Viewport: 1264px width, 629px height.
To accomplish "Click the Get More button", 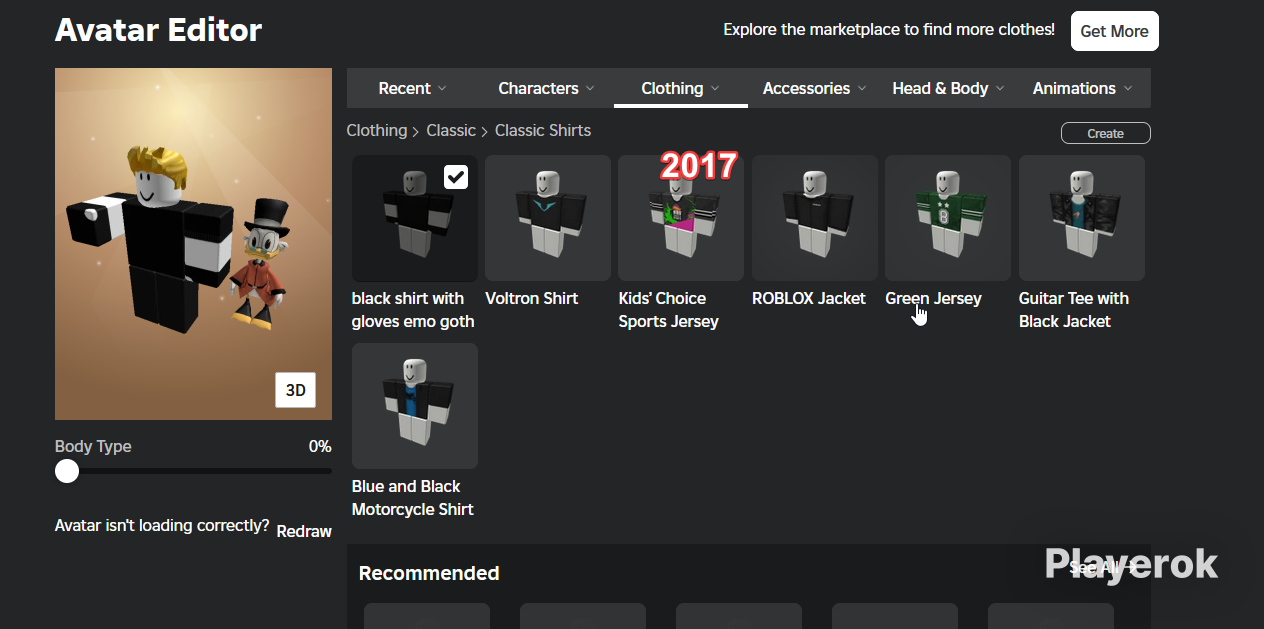I will [1114, 31].
